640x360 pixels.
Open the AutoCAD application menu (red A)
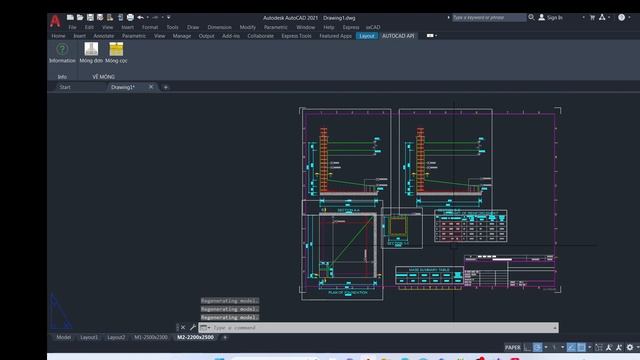pyautogui.click(x=55, y=20)
